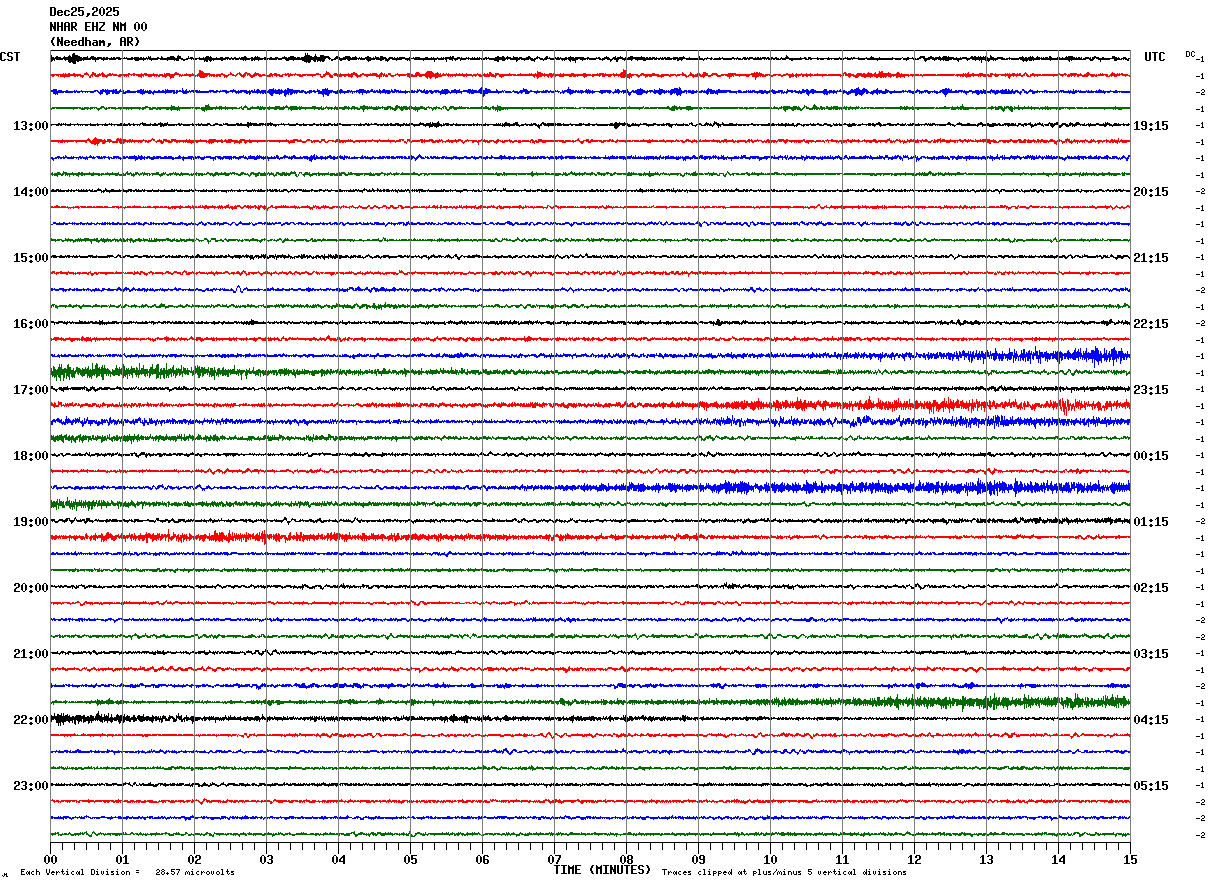Click the Each Vertical Division microvolts note
This screenshot has height=886, width=1210.
point(127,873)
